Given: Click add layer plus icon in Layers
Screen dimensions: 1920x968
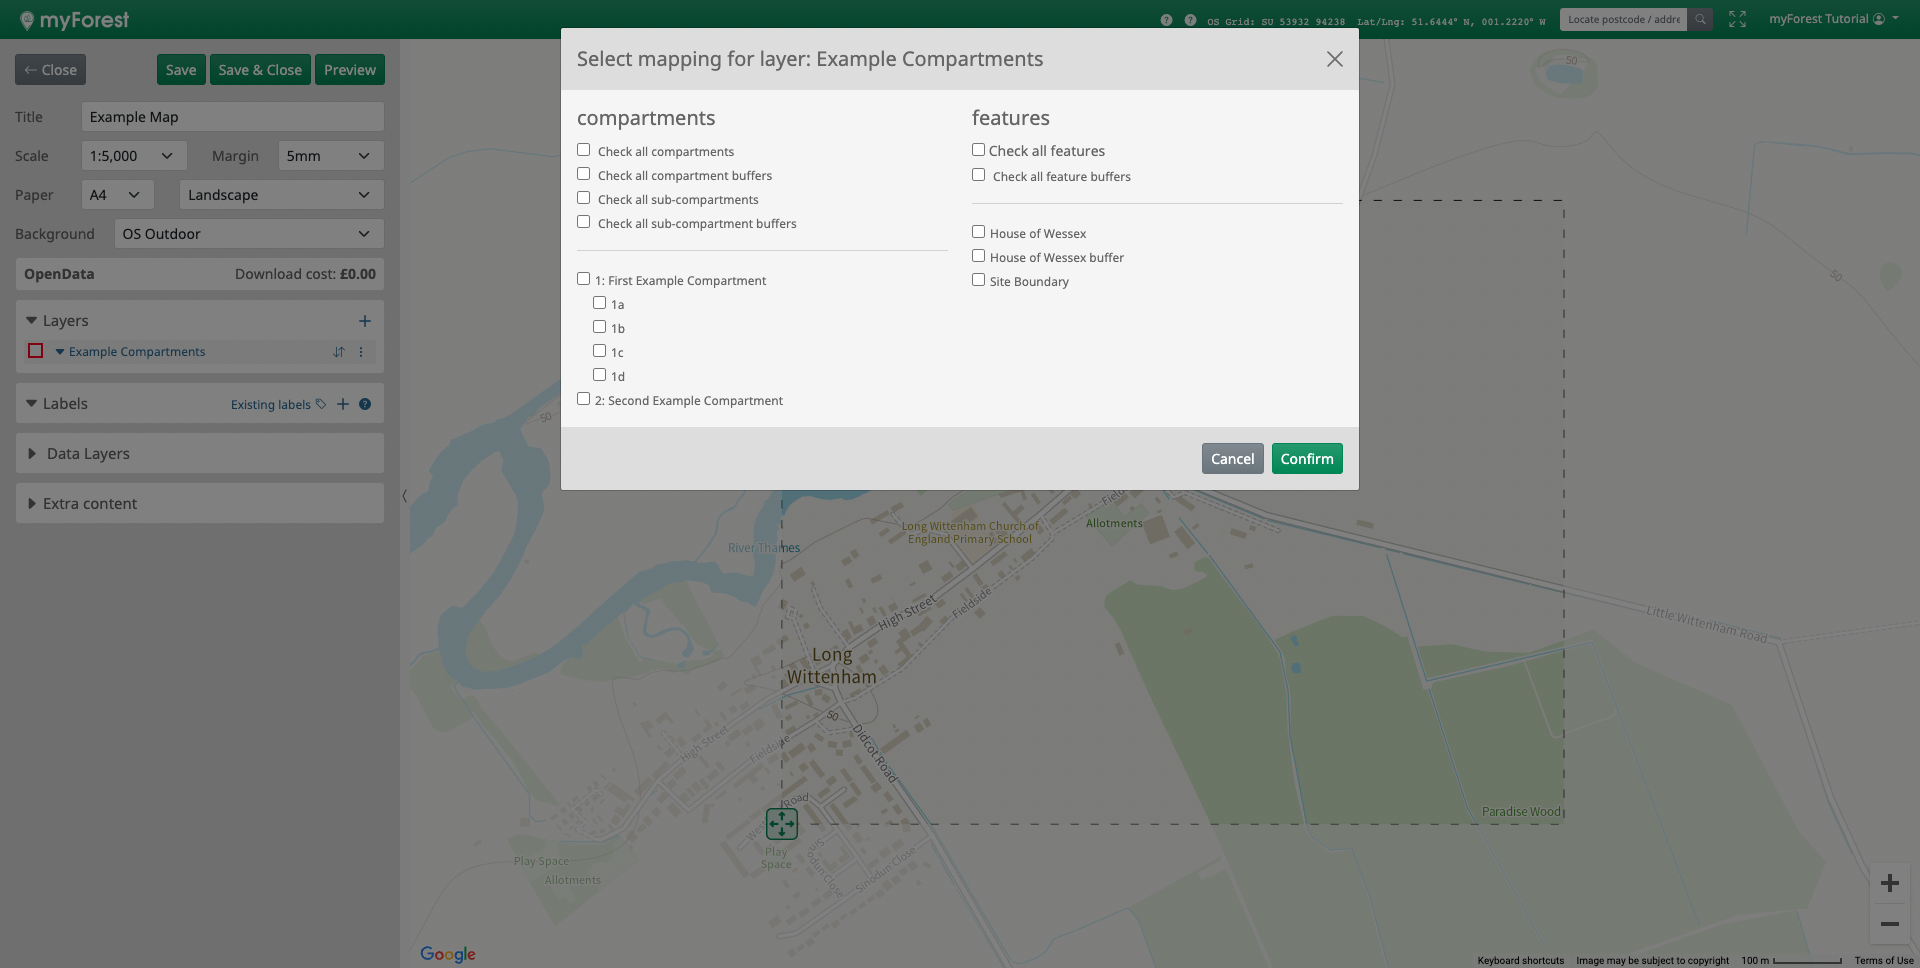Looking at the screenshot, I should (x=365, y=321).
